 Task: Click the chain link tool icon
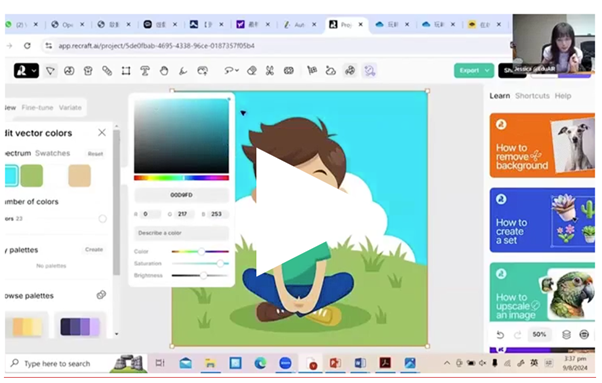coord(107,71)
